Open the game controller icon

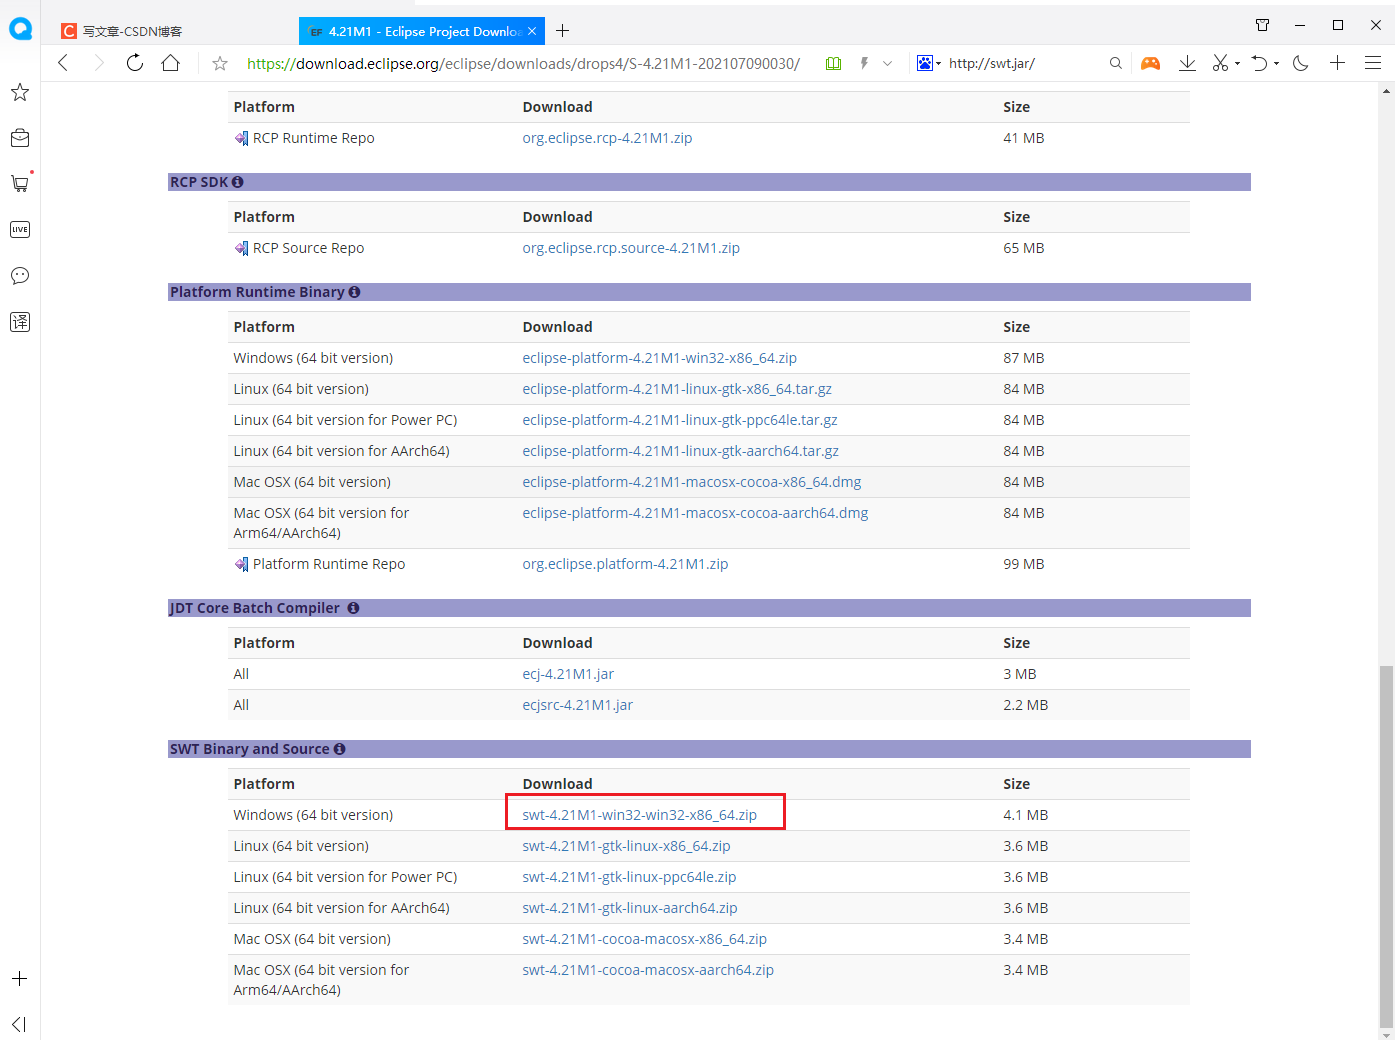click(1151, 63)
